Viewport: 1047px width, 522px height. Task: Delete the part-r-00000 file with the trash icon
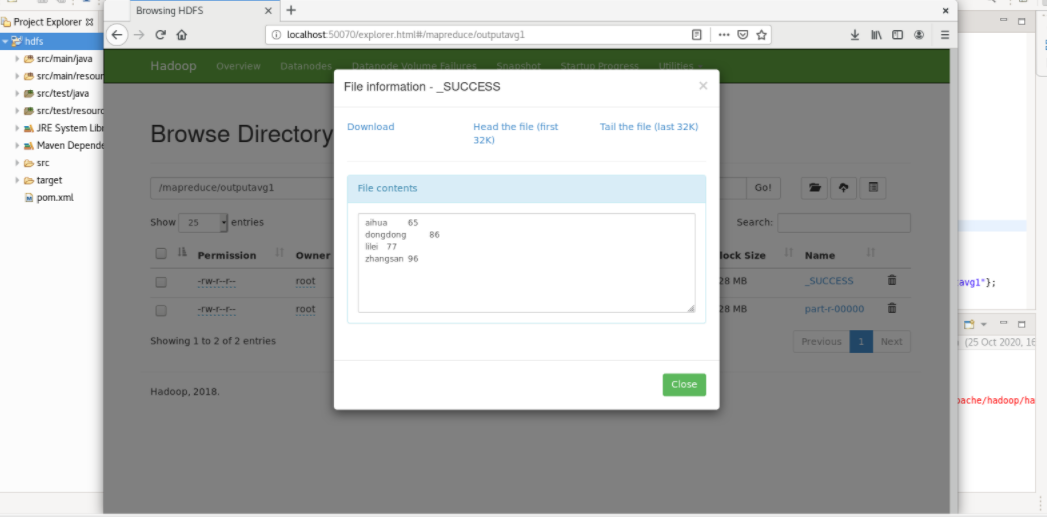click(892, 308)
